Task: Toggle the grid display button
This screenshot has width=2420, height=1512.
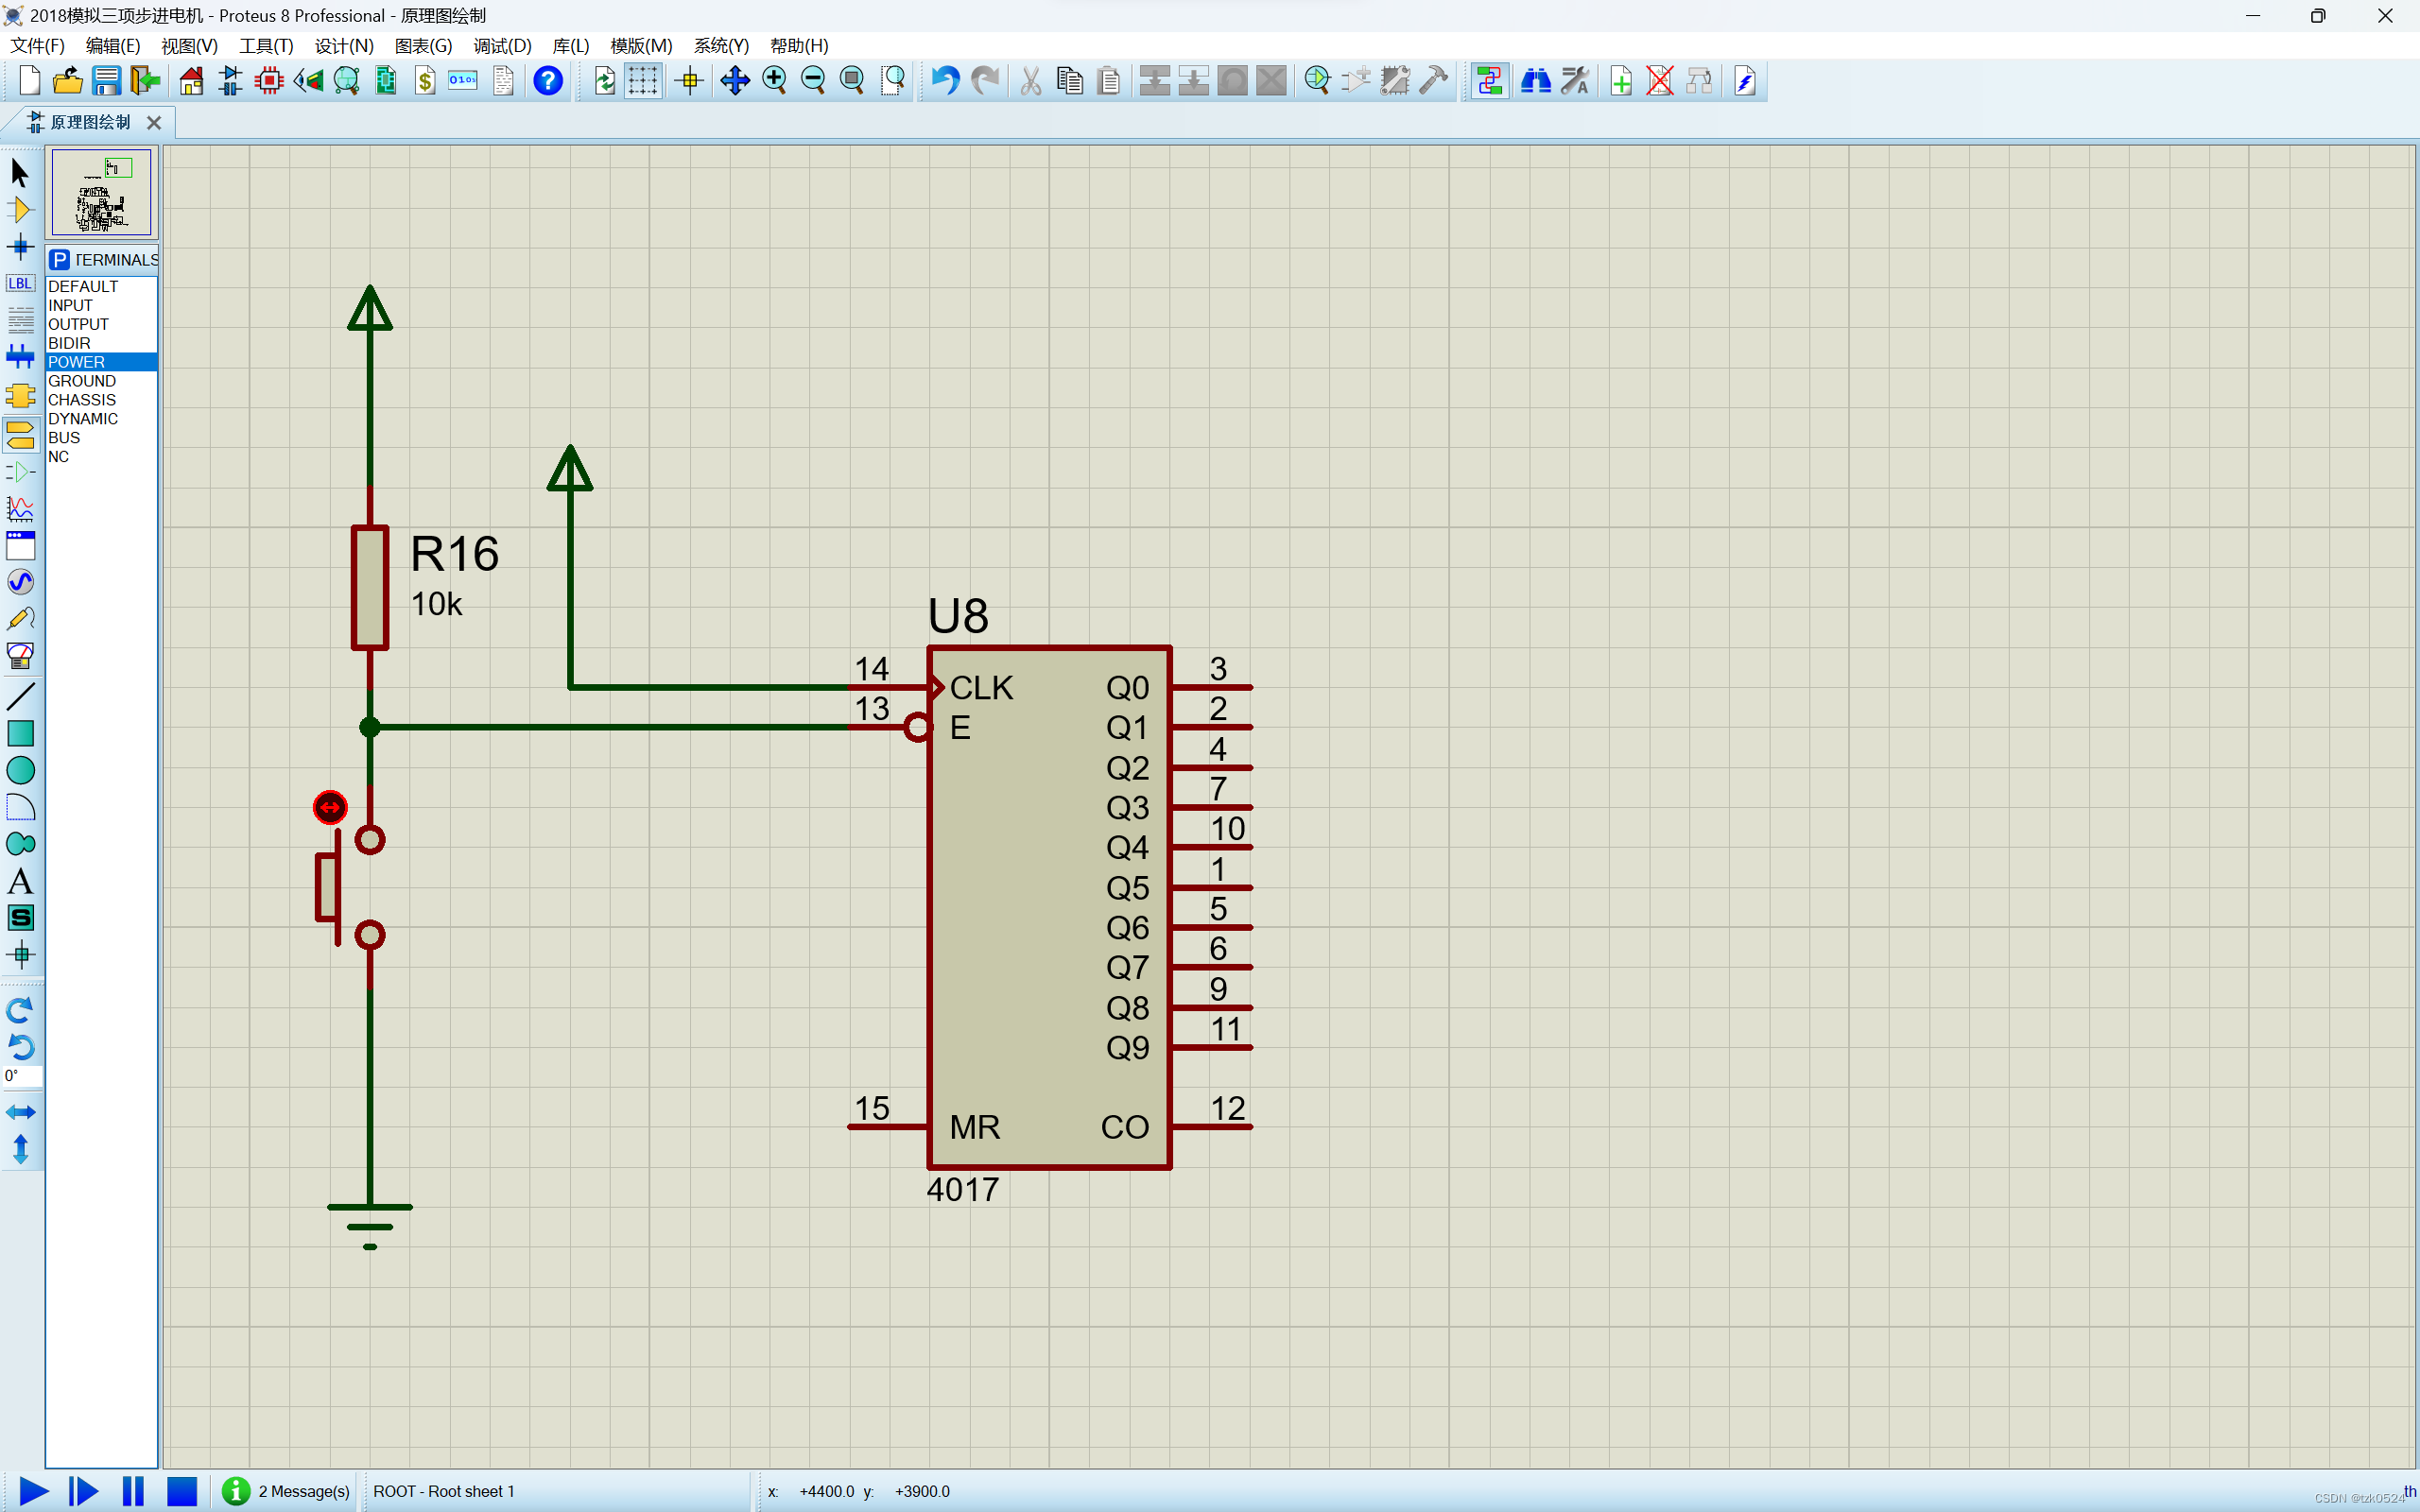Action: (643, 81)
